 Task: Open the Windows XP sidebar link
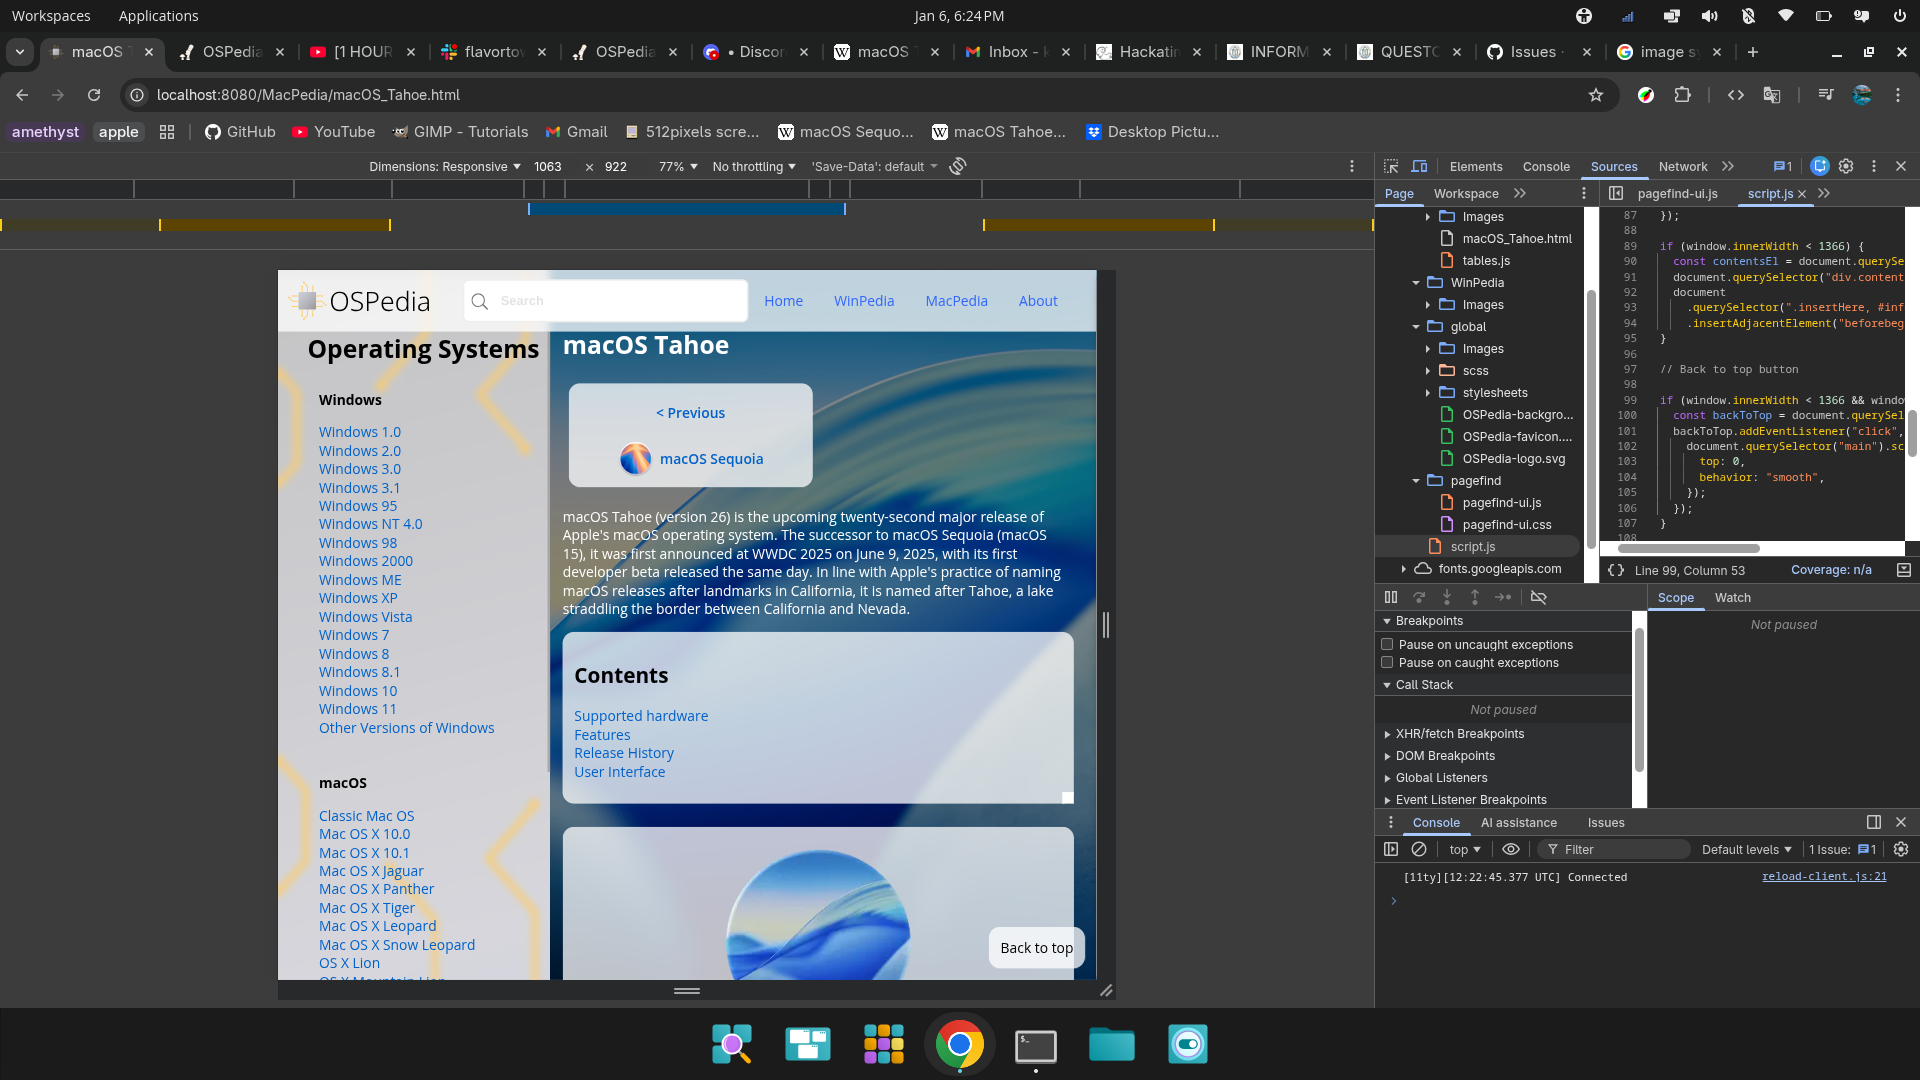[x=358, y=598]
